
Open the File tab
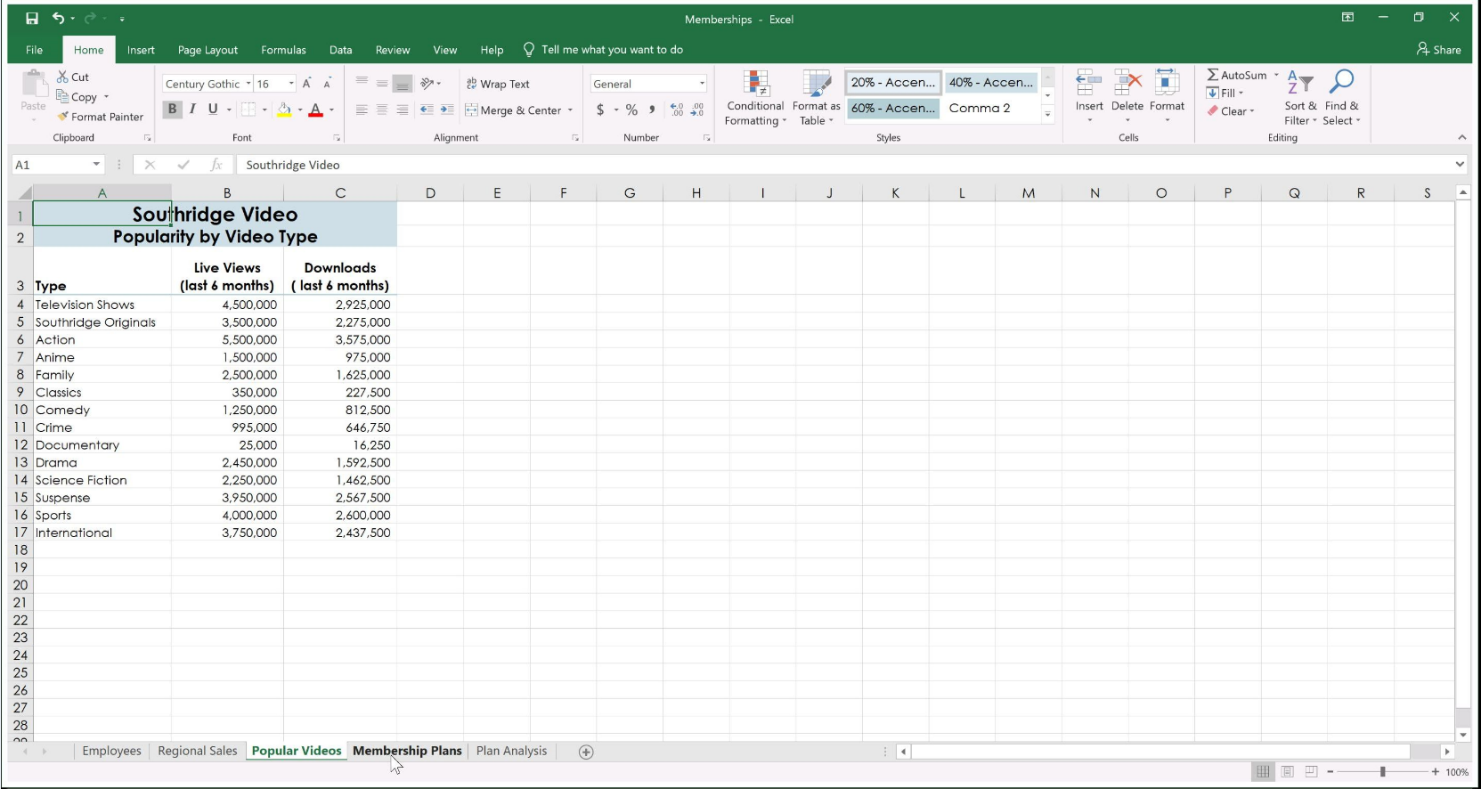tap(34, 50)
